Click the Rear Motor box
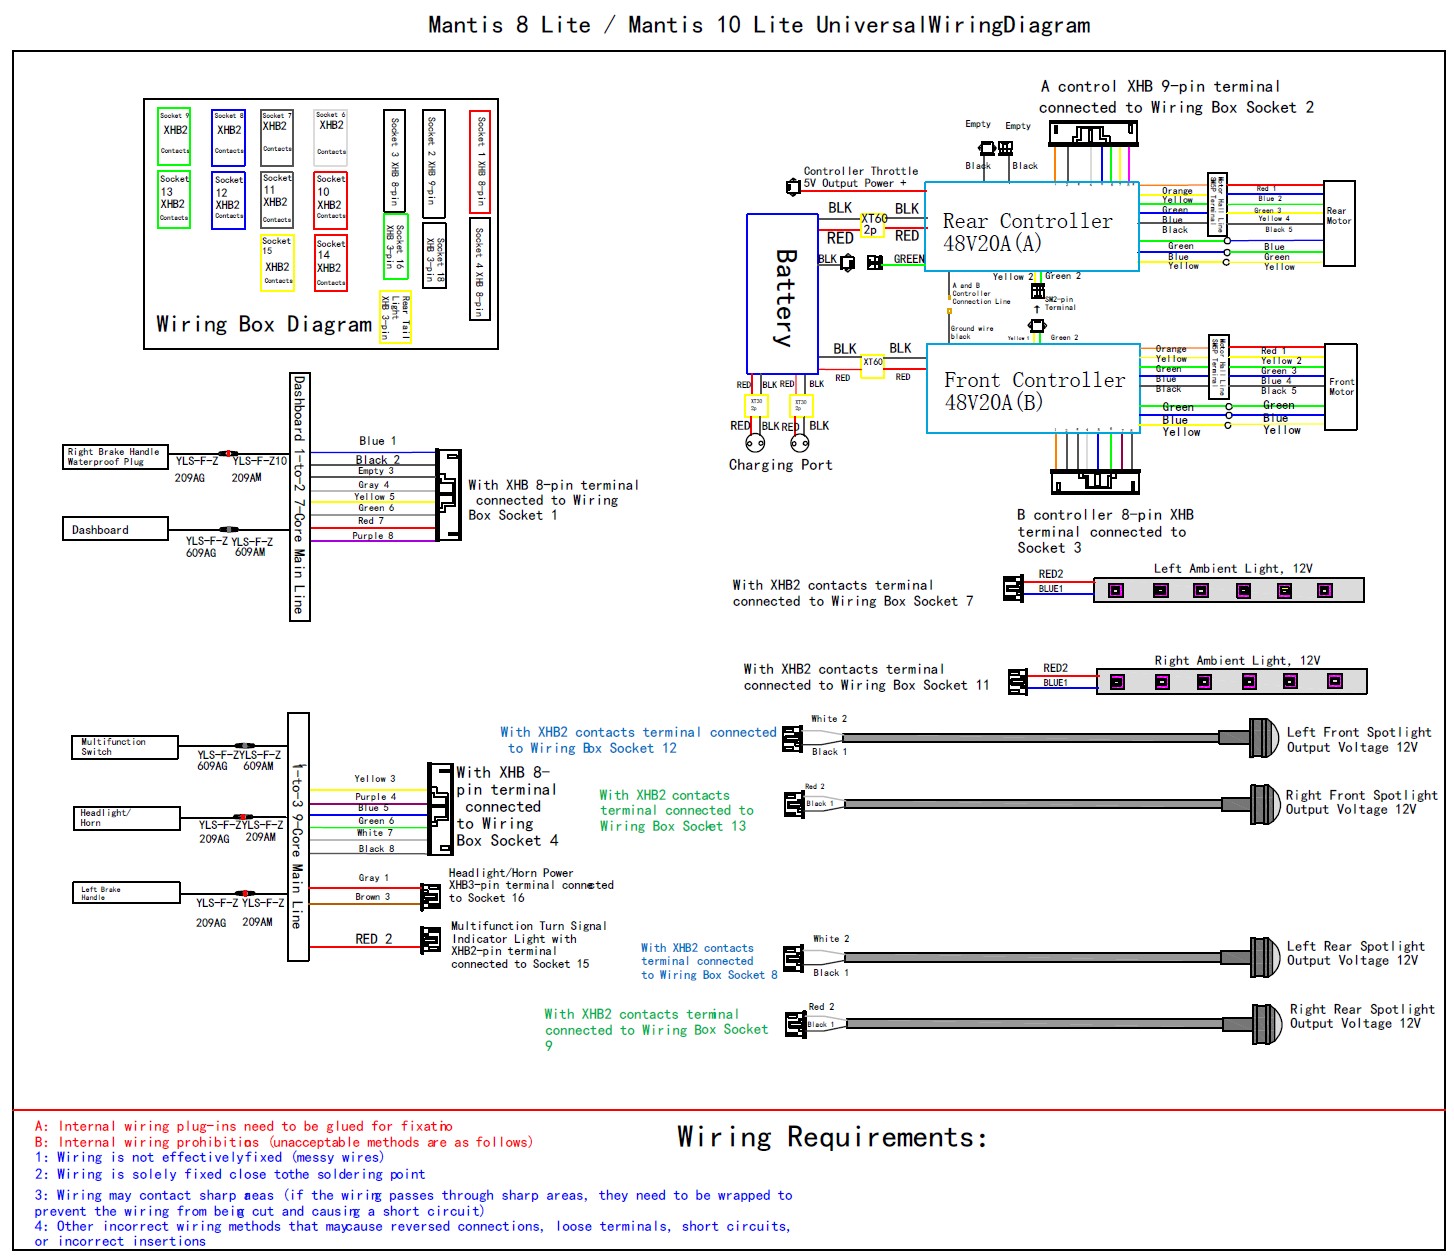Viewport: 1454px width, 1260px height. (x=1339, y=223)
